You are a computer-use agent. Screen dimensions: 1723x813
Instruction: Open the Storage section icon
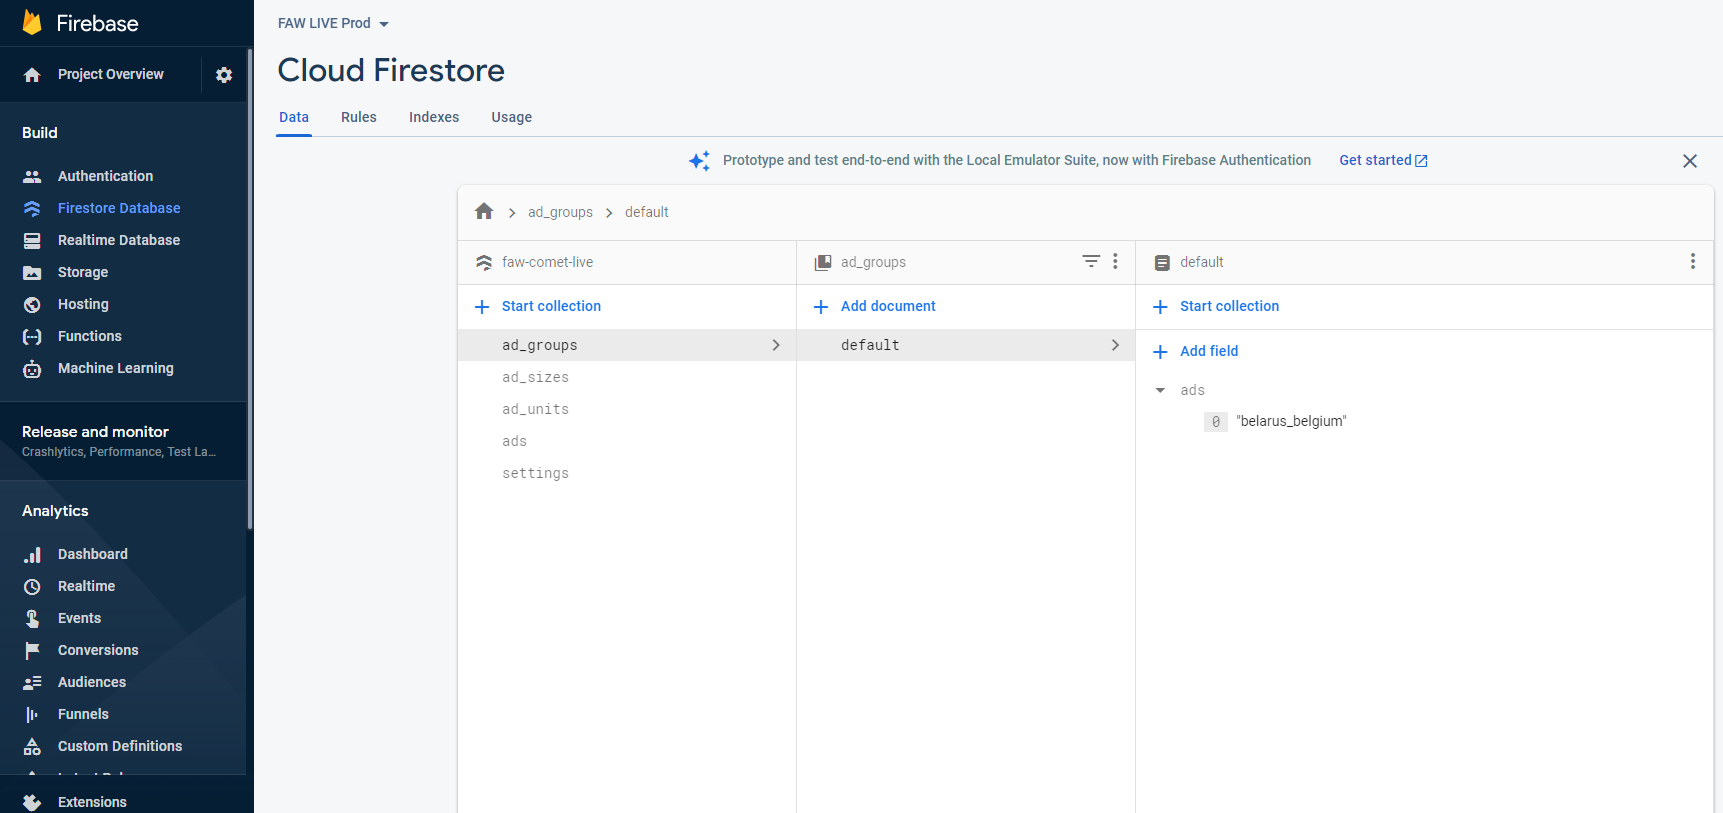(x=32, y=272)
